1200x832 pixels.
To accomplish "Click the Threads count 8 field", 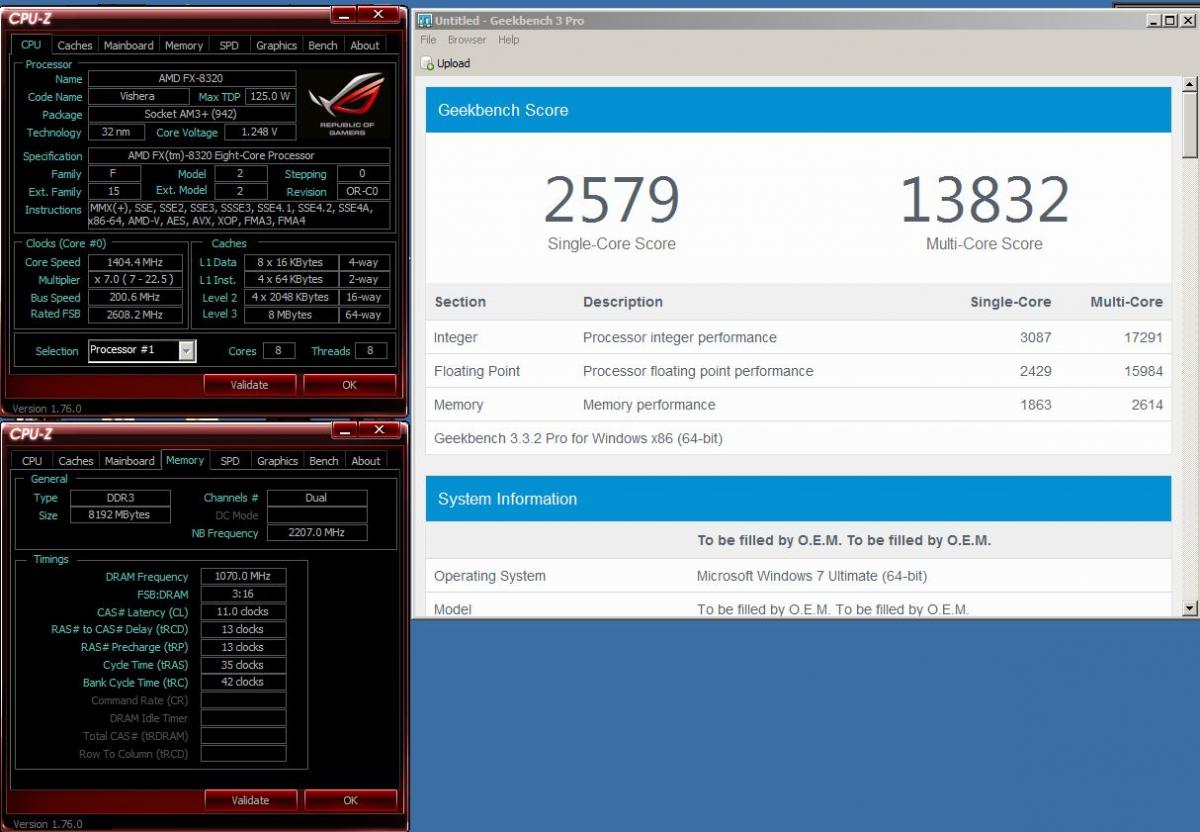I will [x=371, y=351].
